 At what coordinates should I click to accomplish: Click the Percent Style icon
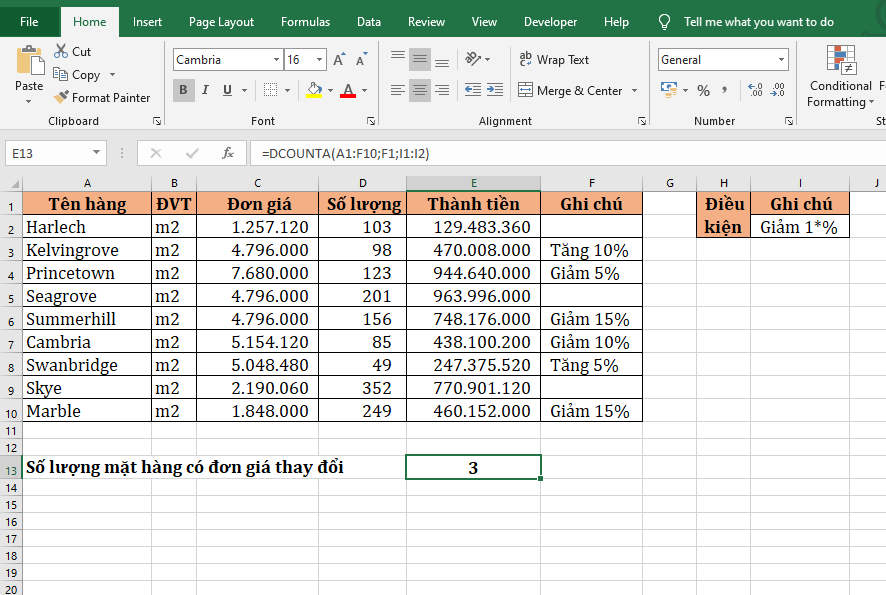tap(703, 91)
